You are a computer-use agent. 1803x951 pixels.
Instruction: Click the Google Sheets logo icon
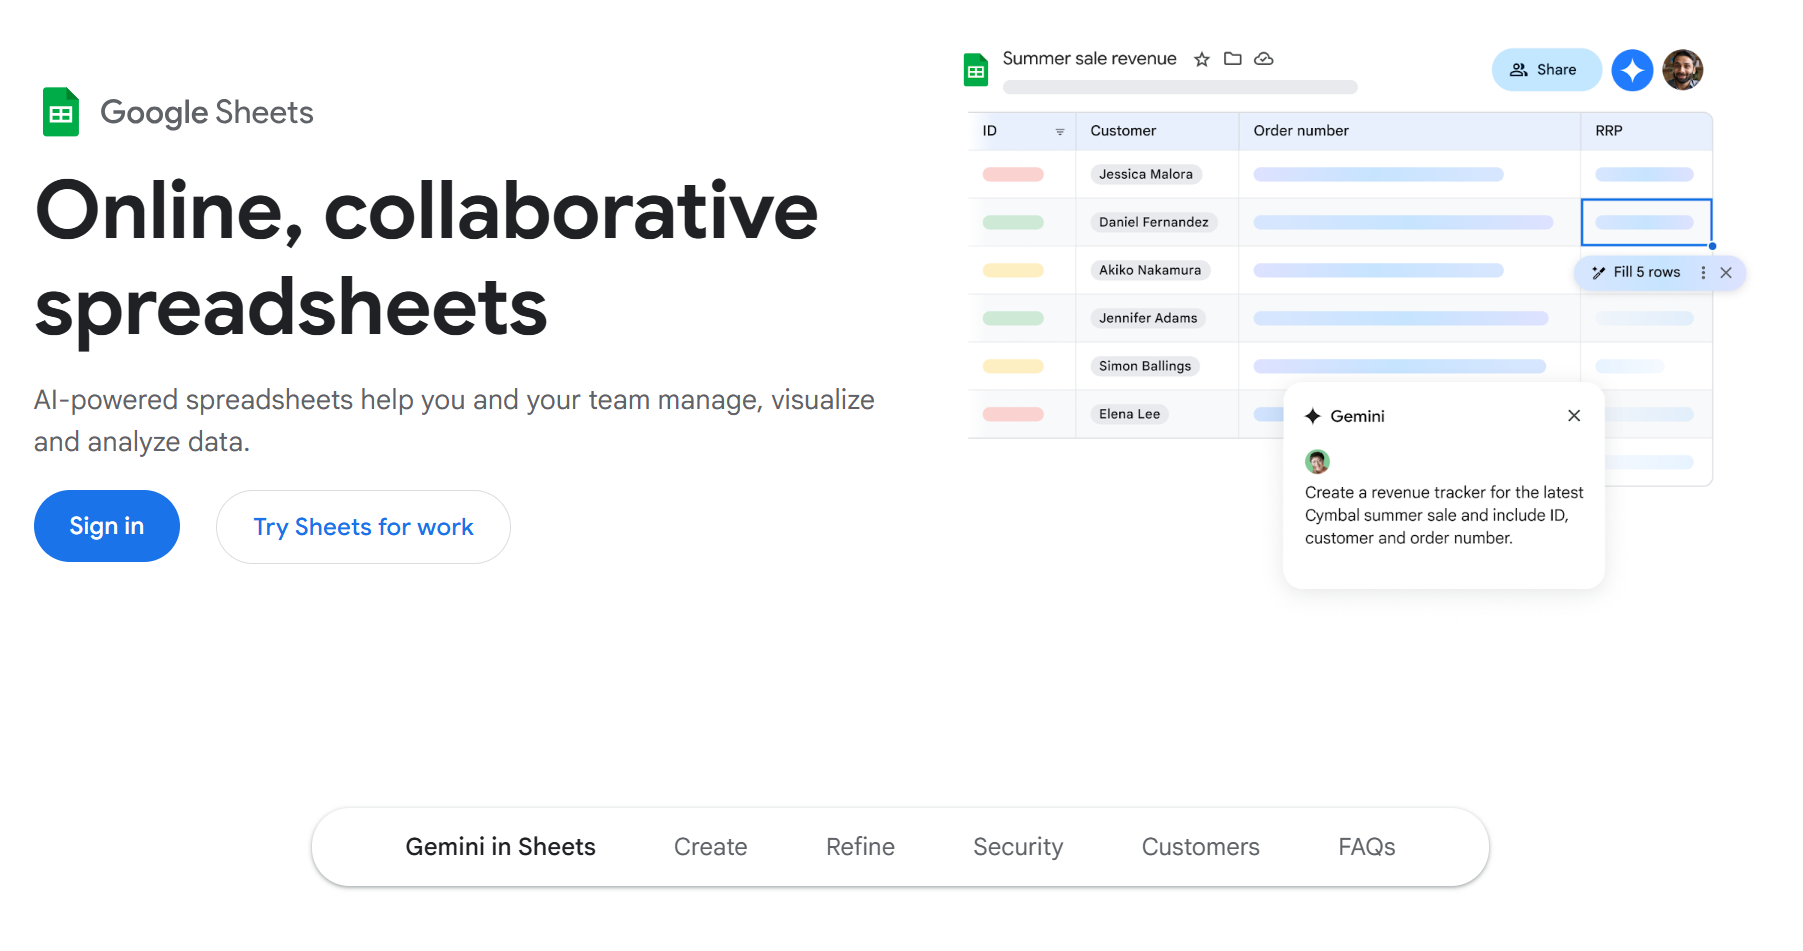click(x=61, y=112)
